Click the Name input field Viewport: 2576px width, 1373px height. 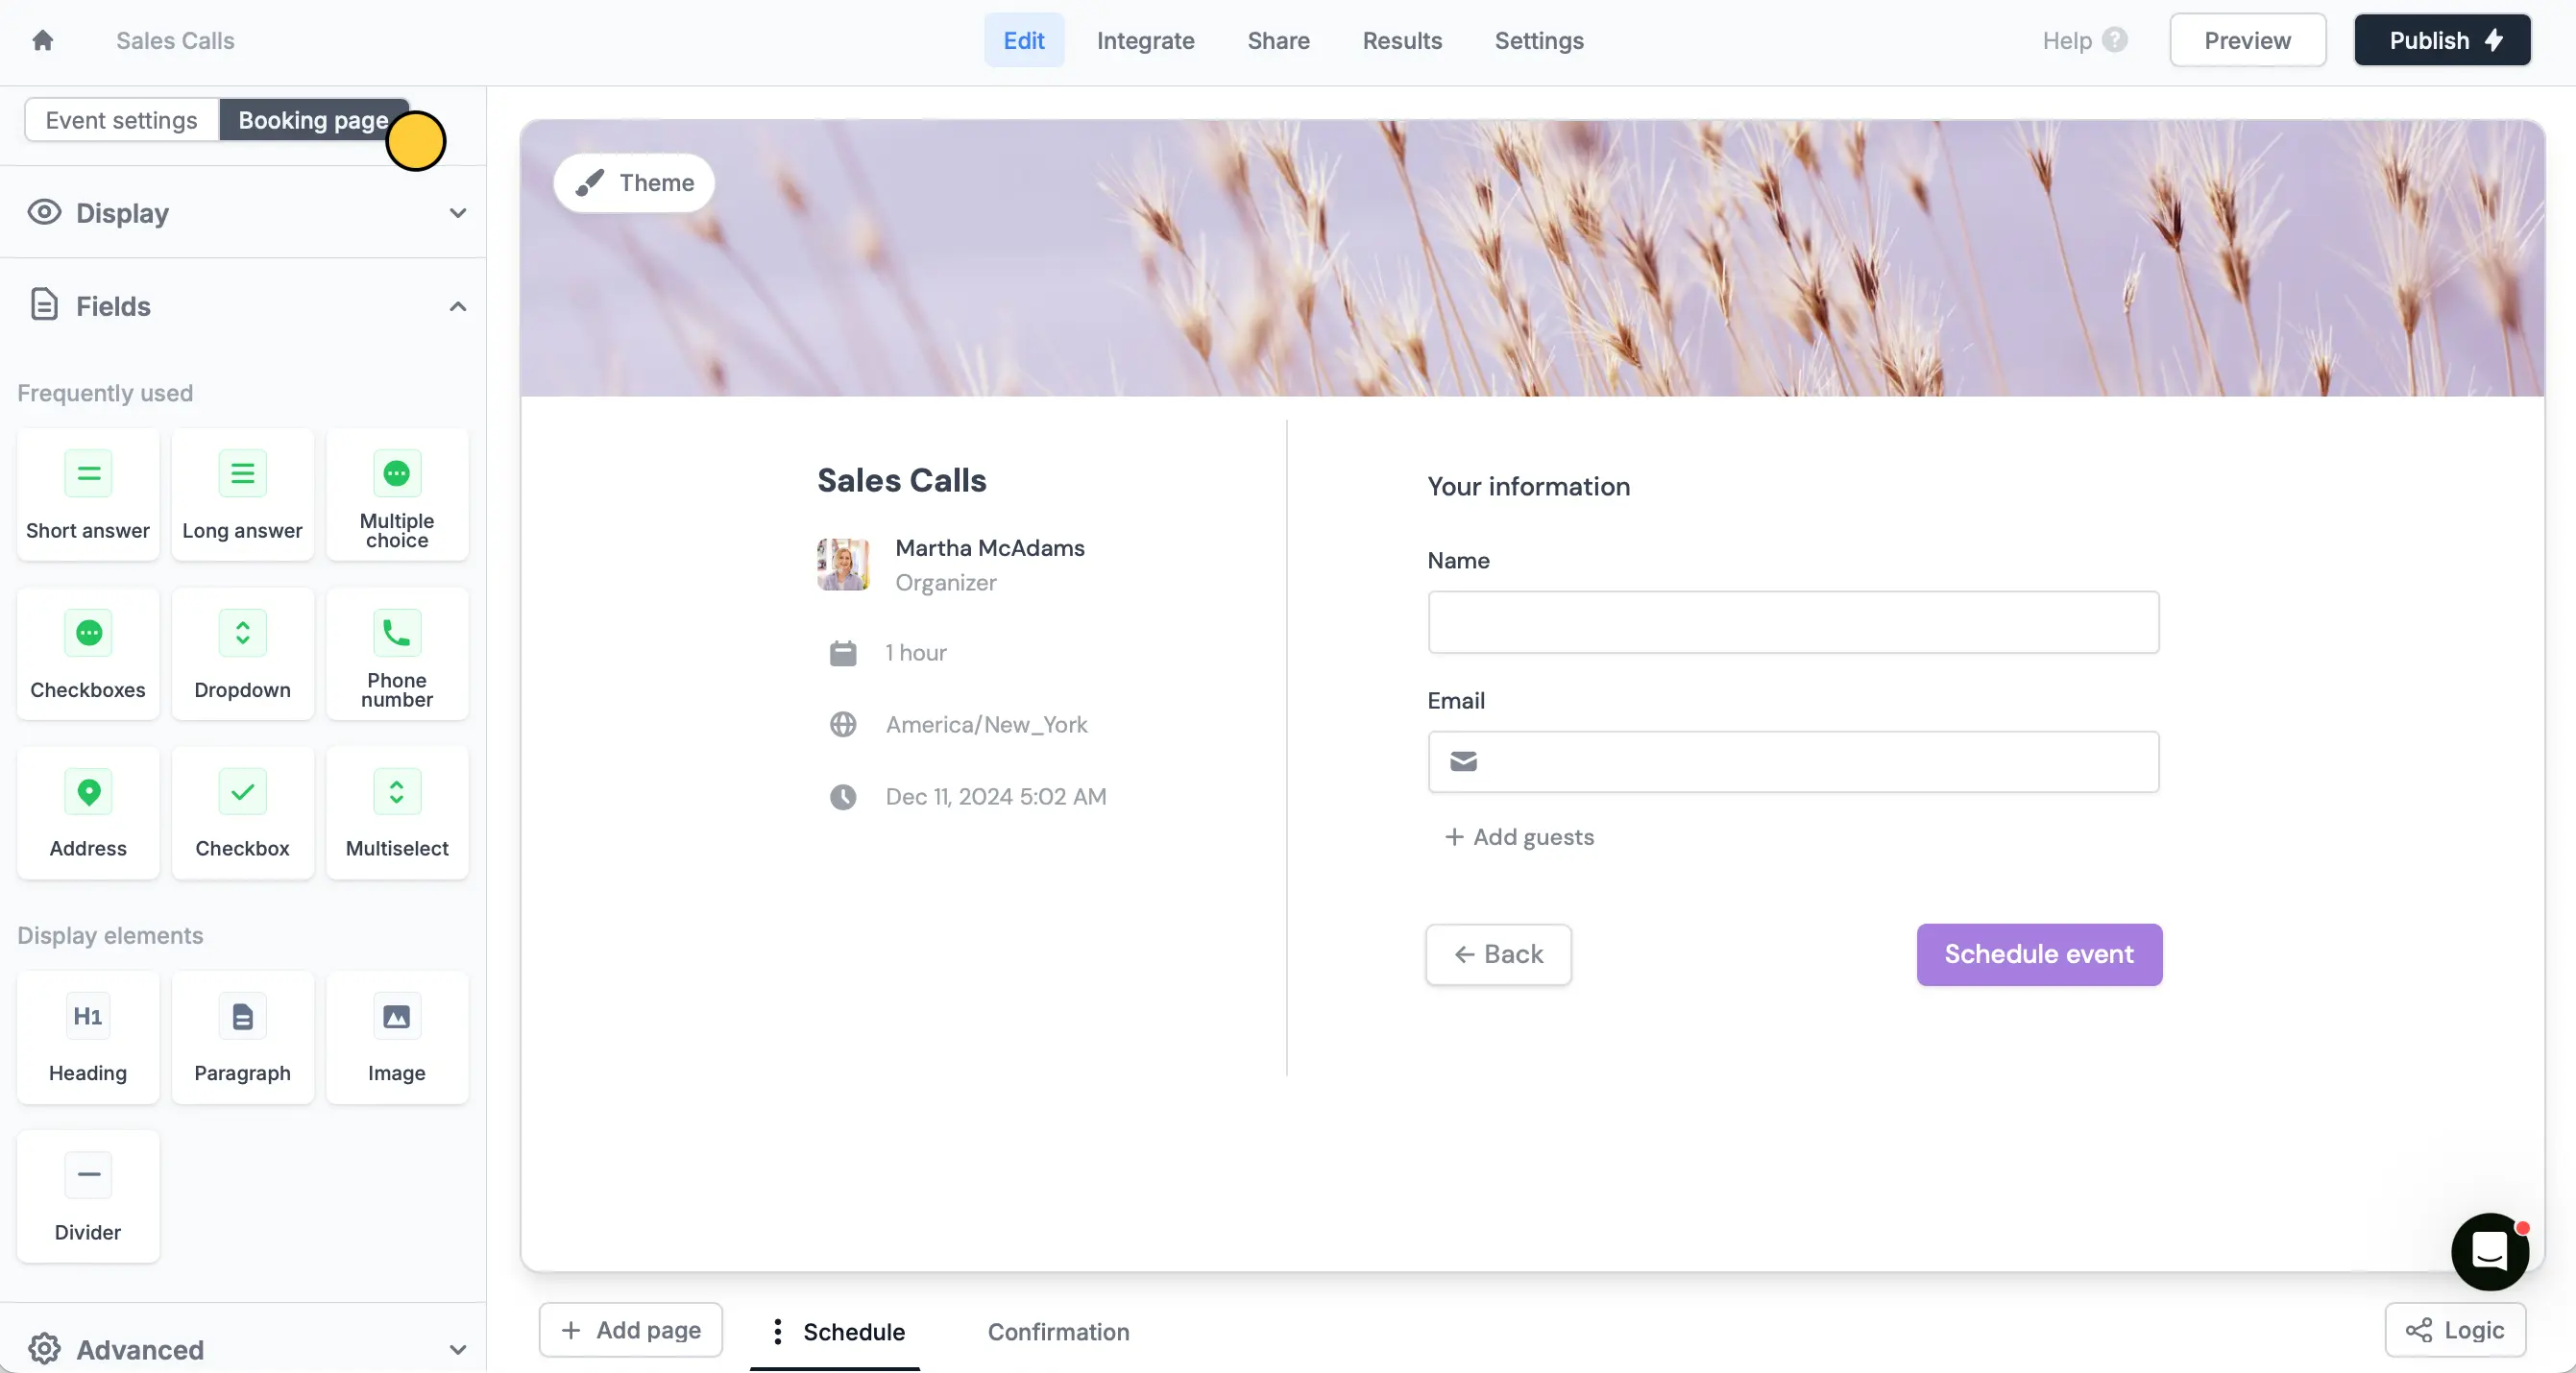tap(1793, 622)
